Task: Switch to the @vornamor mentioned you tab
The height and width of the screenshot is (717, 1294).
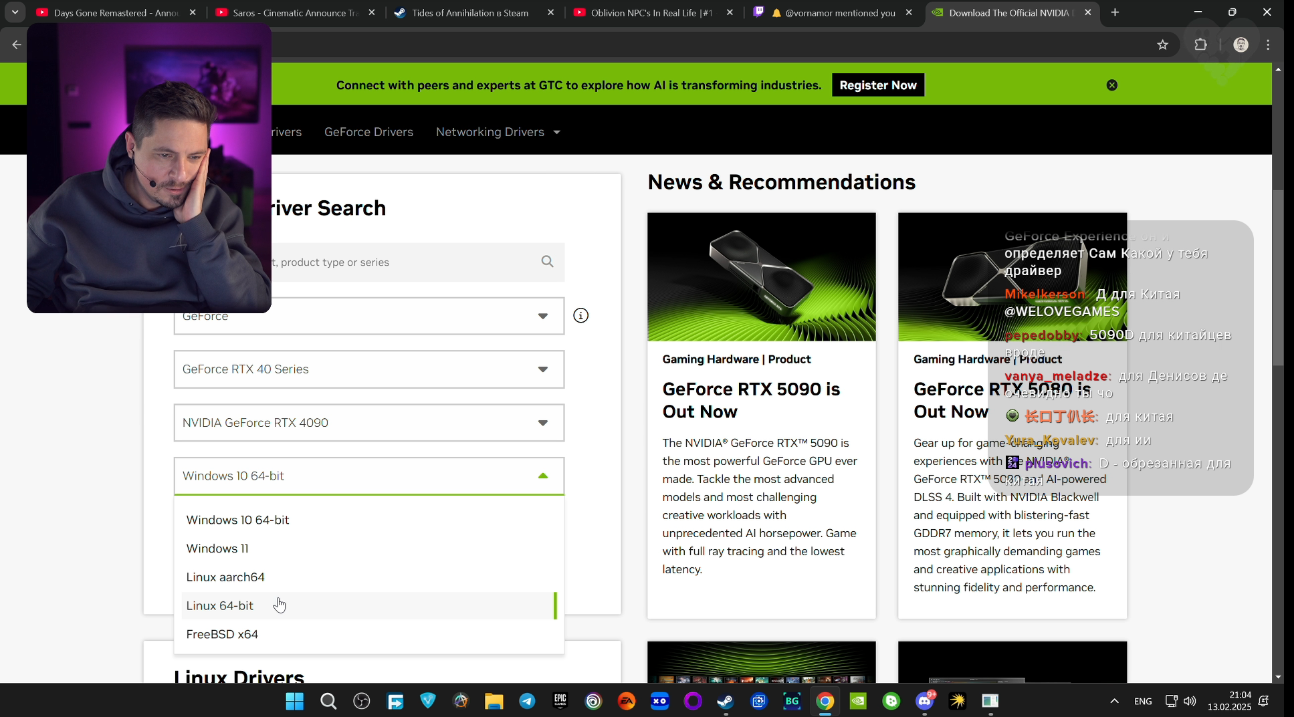Action: pyautogui.click(x=833, y=13)
